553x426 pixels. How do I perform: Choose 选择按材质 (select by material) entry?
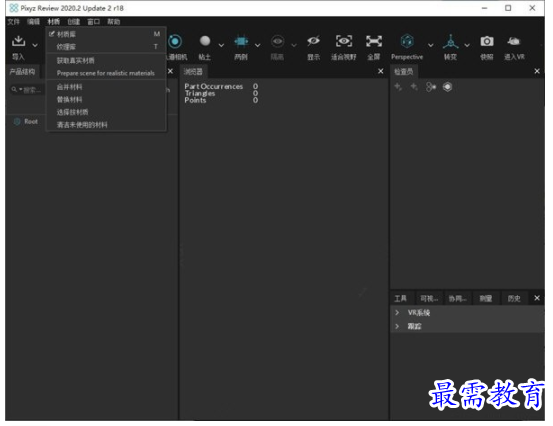point(106,112)
